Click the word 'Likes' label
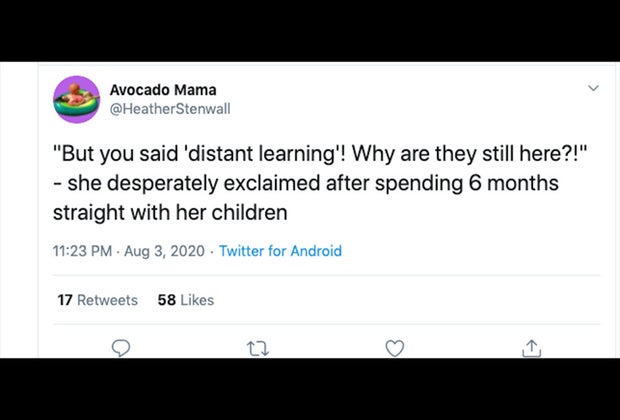 point(197,300)
